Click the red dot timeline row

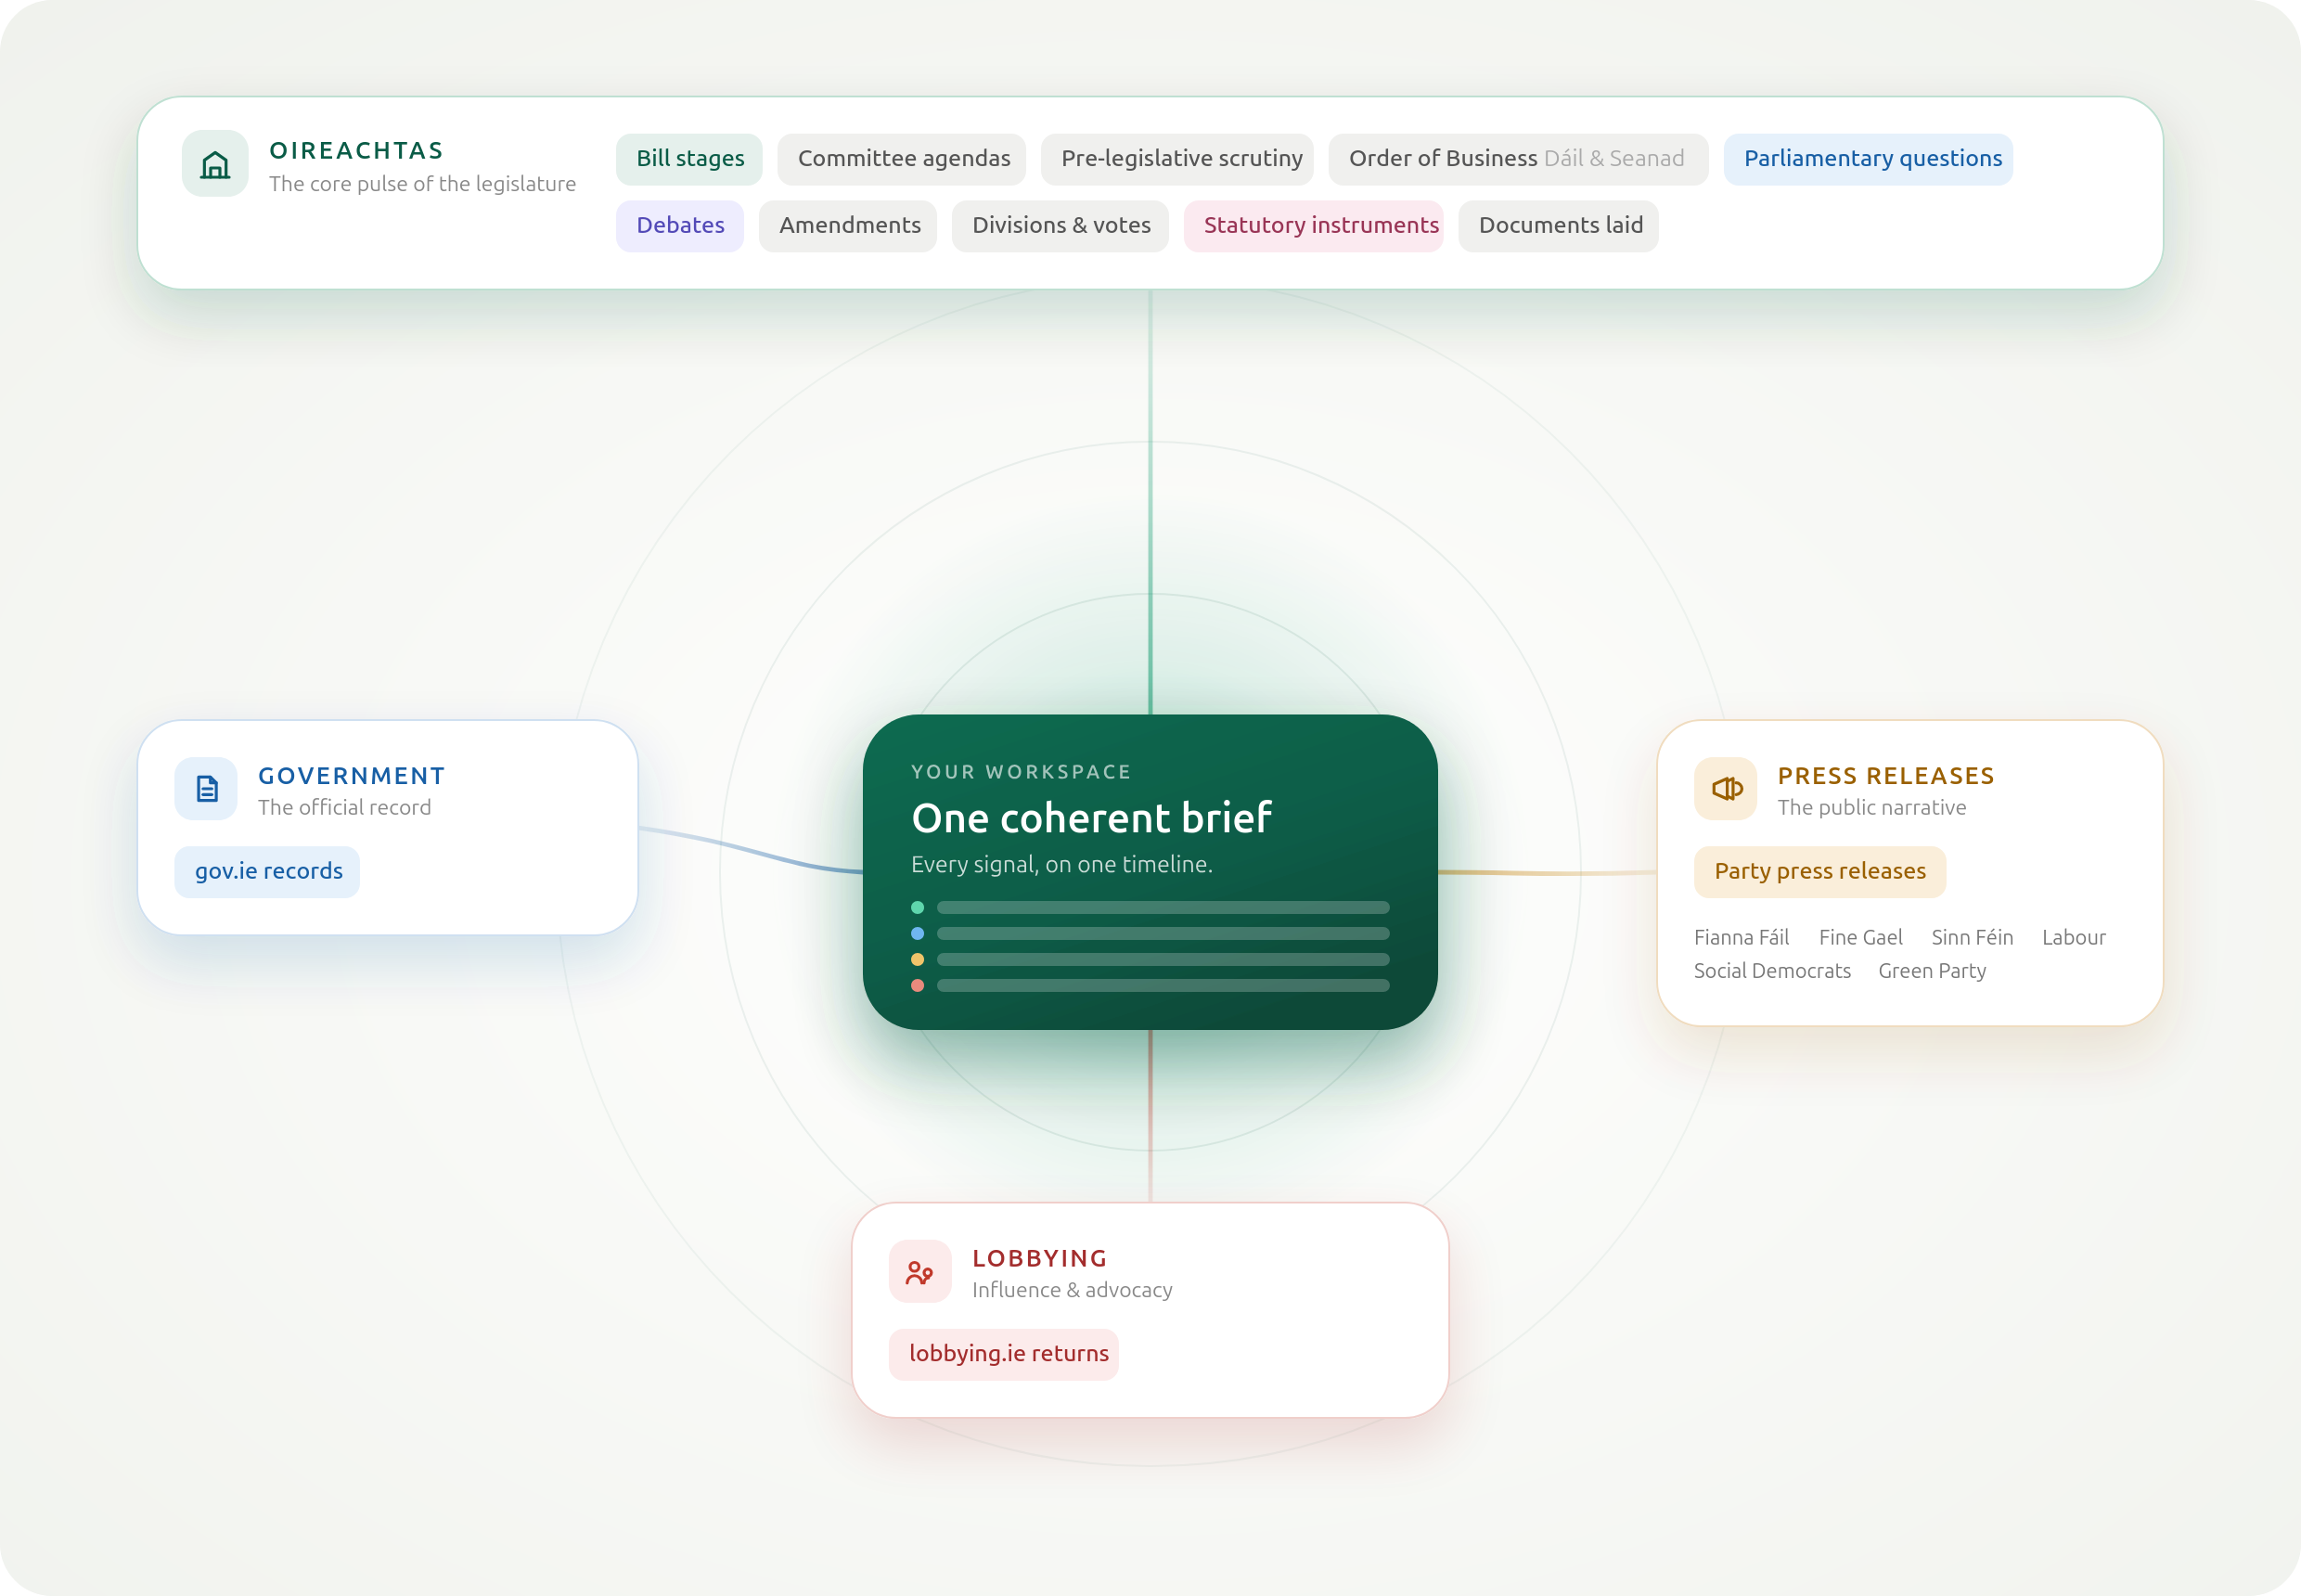pyautogui.click(x=1150, y=986)
